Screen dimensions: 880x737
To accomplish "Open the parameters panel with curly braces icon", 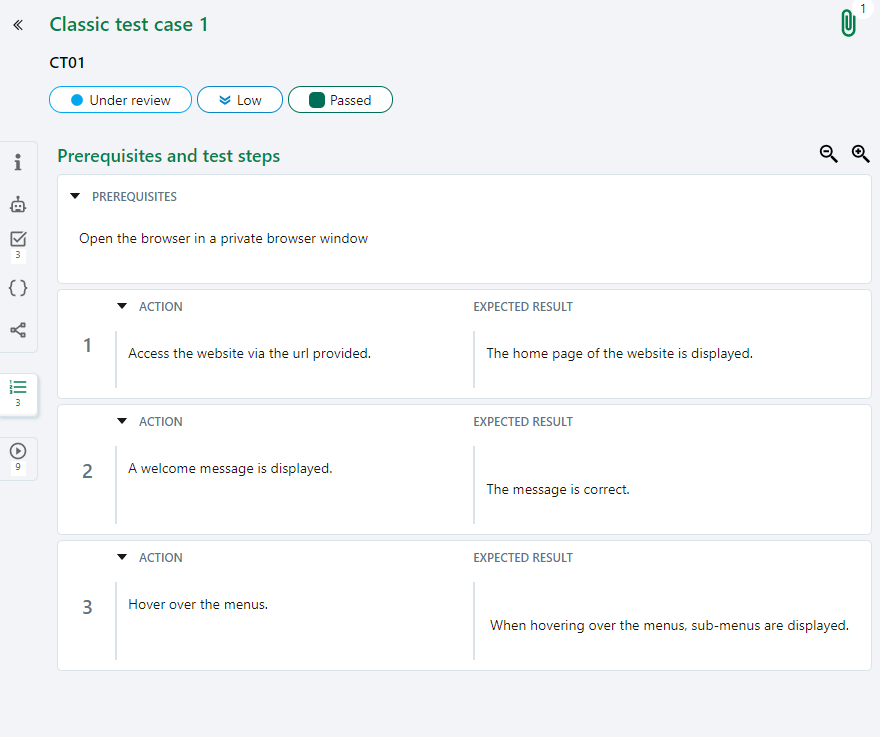I will point(18,288).
